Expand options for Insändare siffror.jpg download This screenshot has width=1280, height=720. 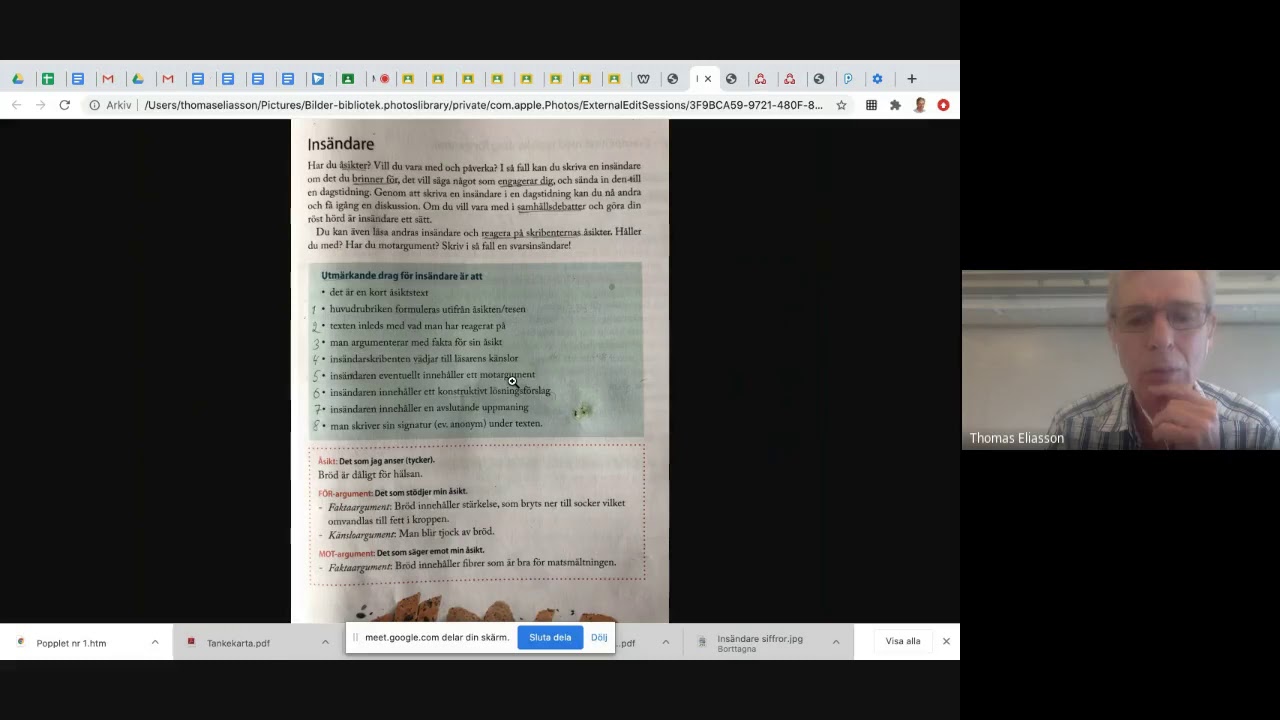[x=836, y=642]
